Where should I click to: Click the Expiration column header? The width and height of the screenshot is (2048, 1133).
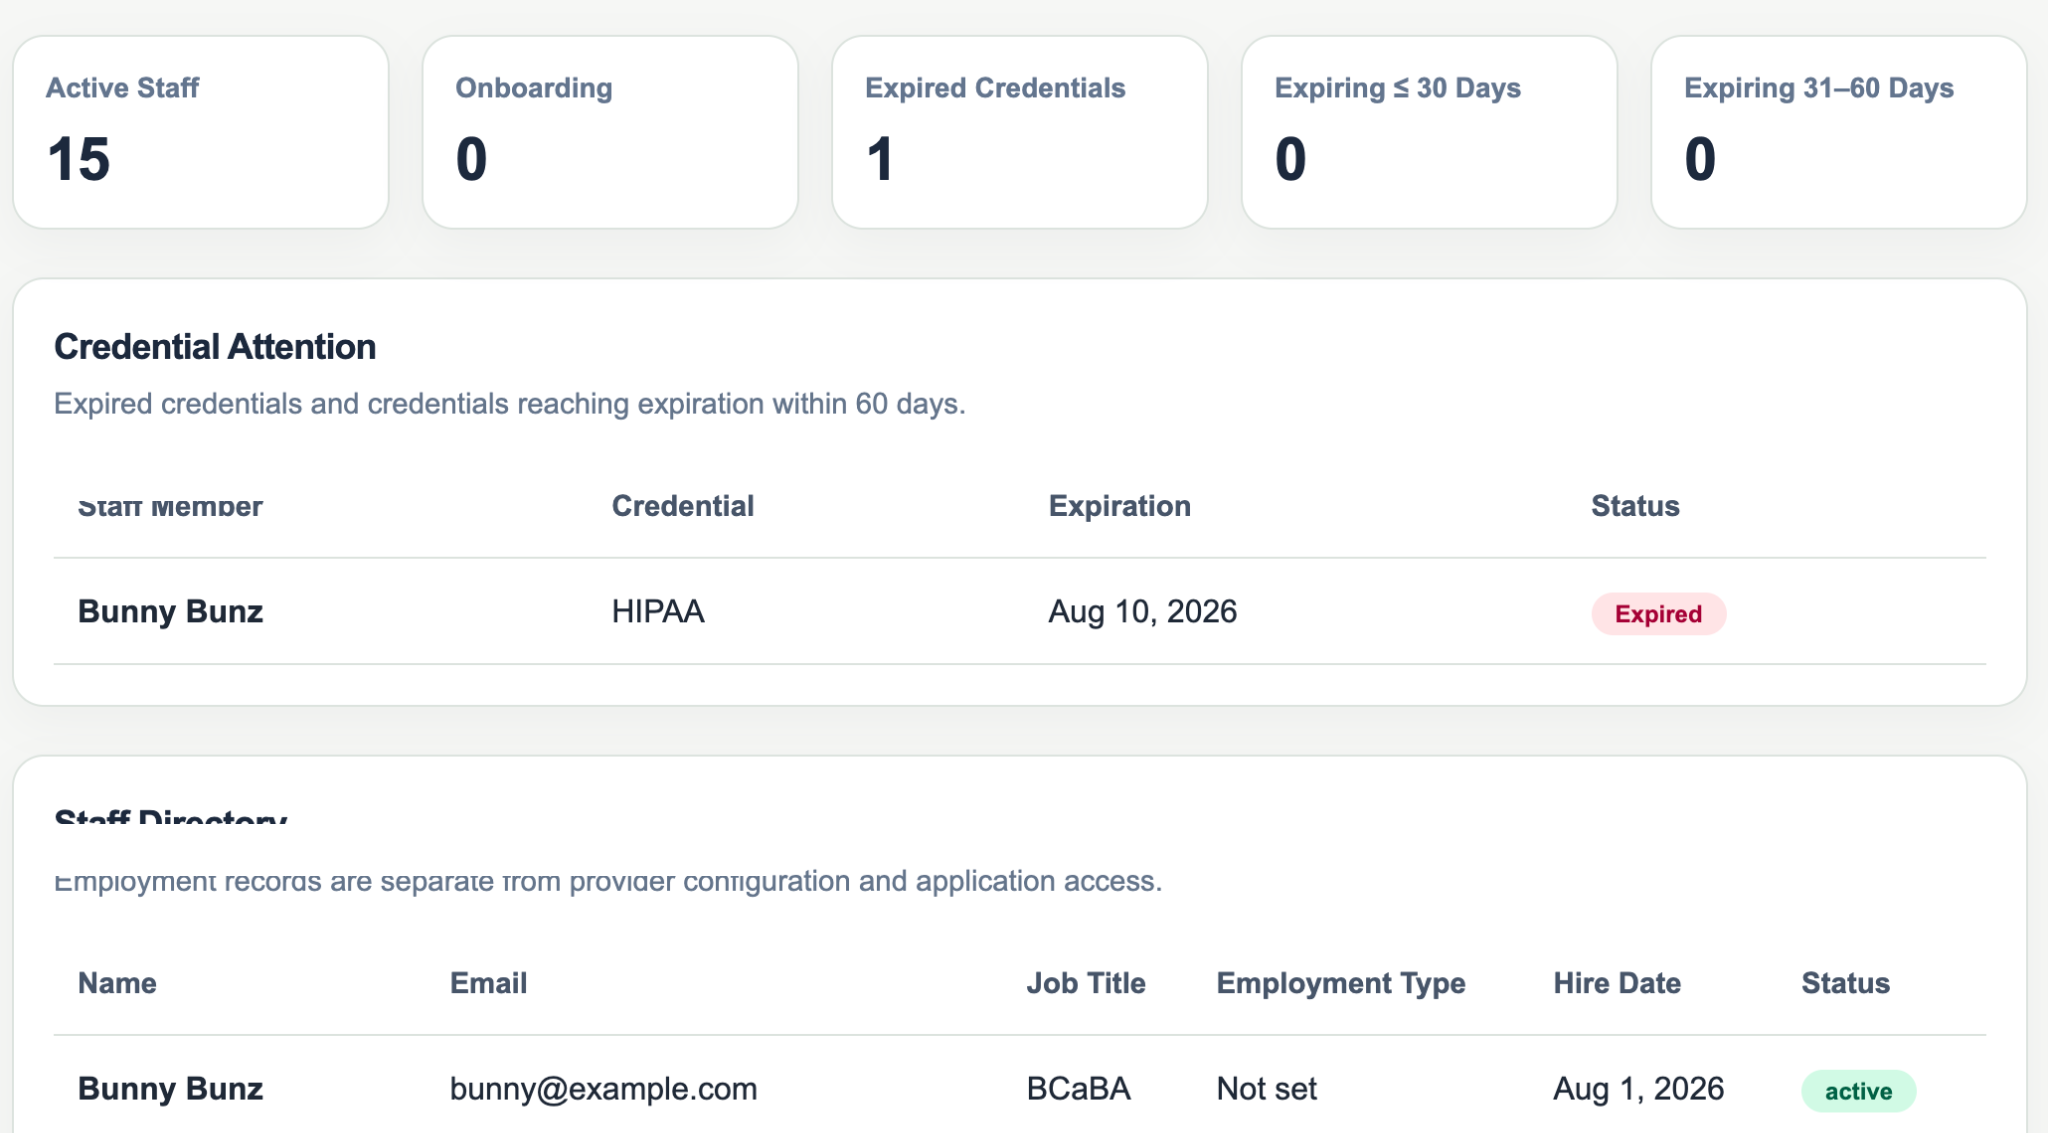[1119, 506]
